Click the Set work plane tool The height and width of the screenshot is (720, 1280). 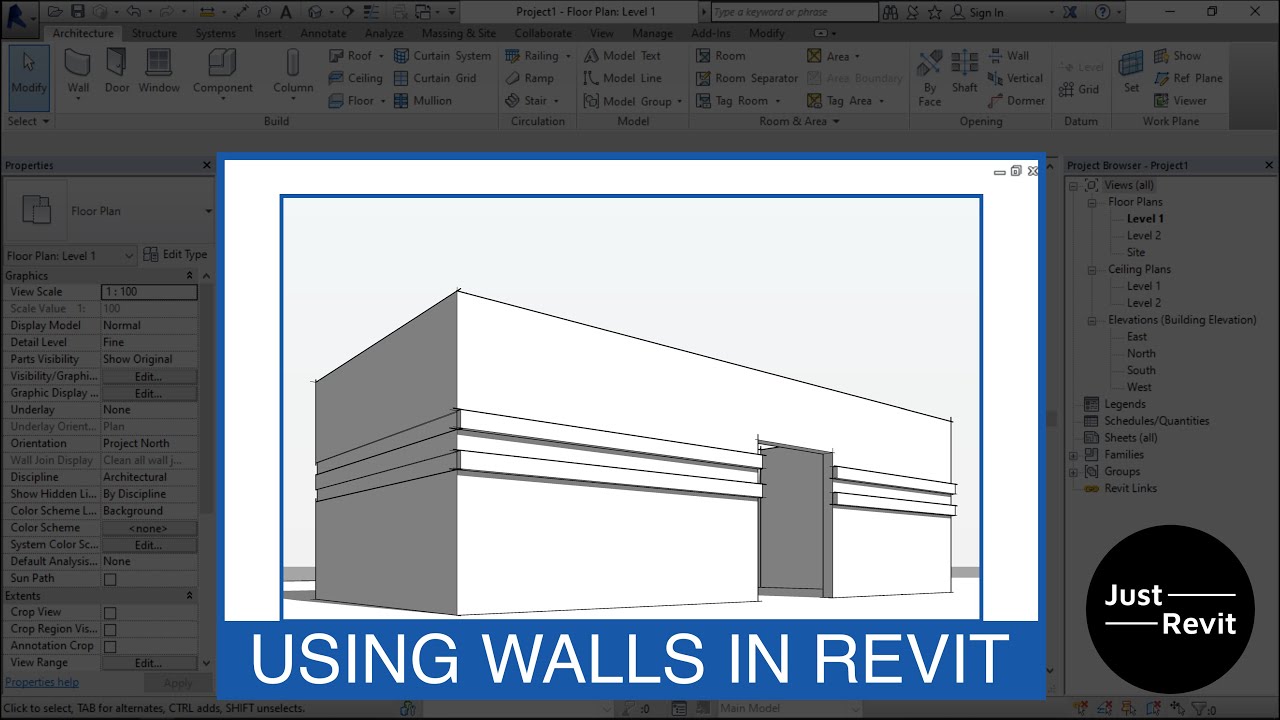point(1131,72)
